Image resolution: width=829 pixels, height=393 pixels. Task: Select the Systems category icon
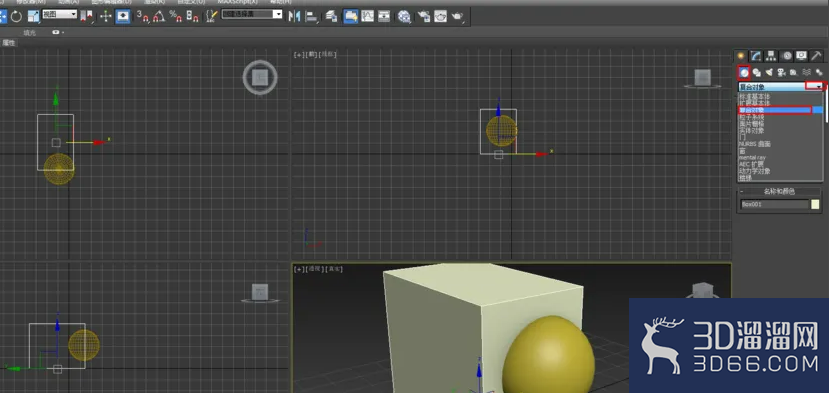(x=819, y=72)
